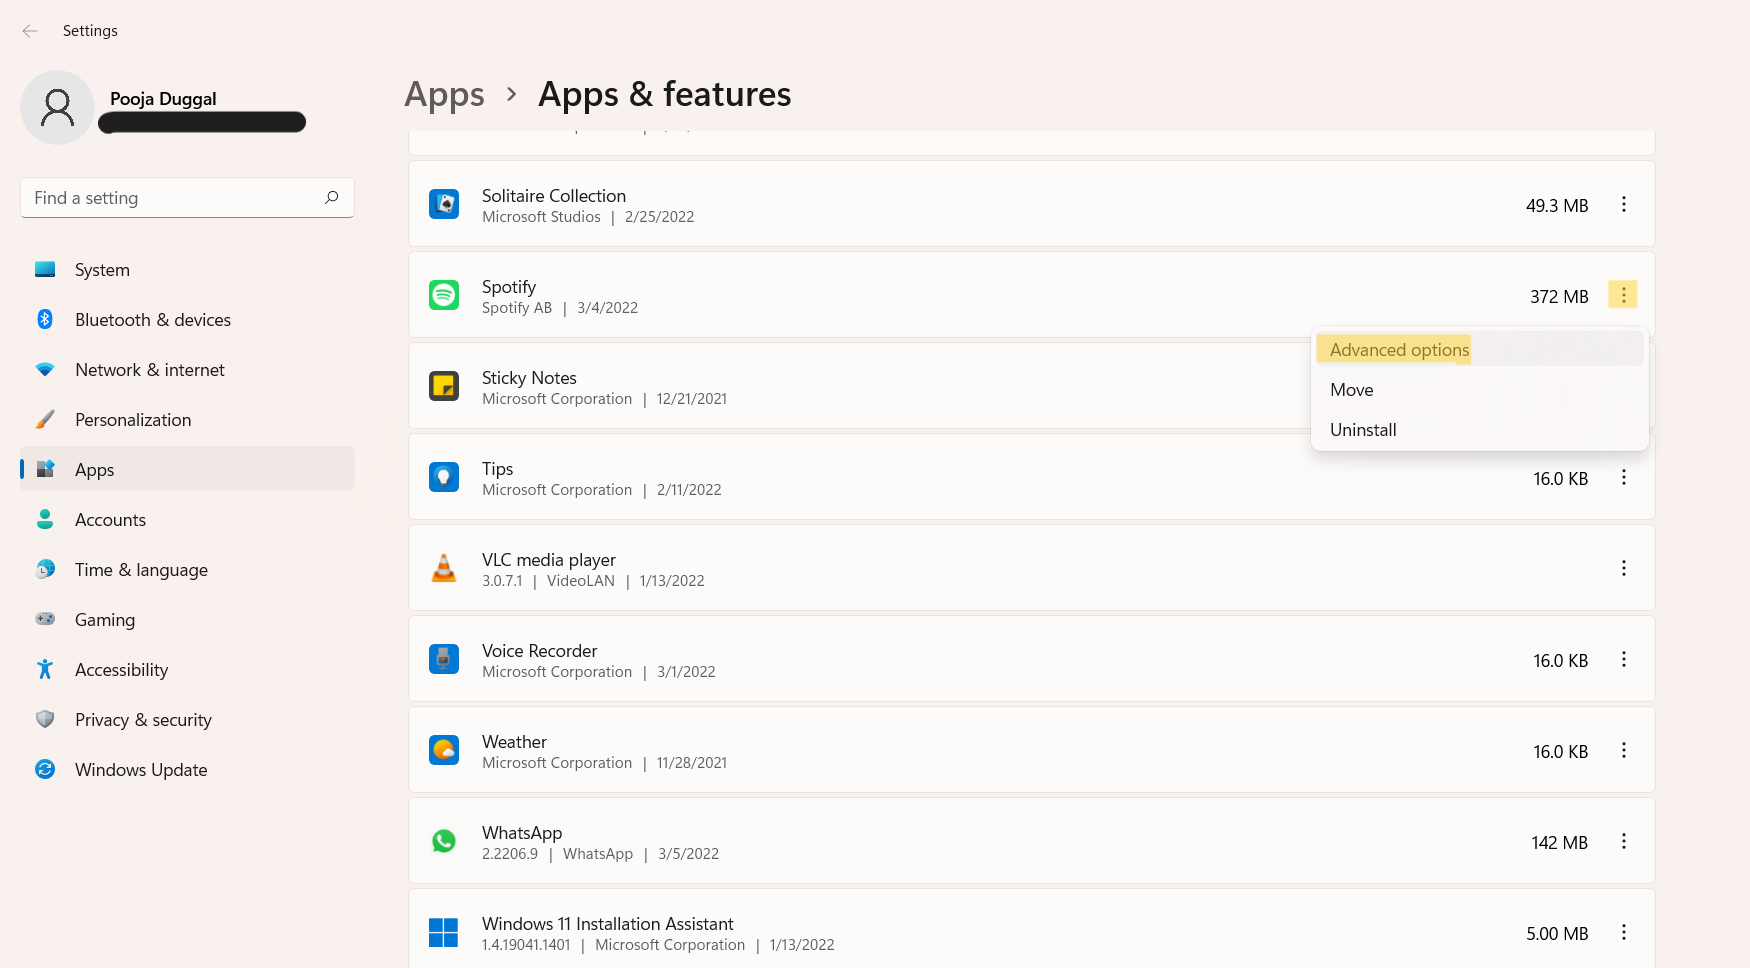The width and height of the screenshot is (1750, 968).
Task: Click the Voice Recorder app icon
Action: point(444,659)
